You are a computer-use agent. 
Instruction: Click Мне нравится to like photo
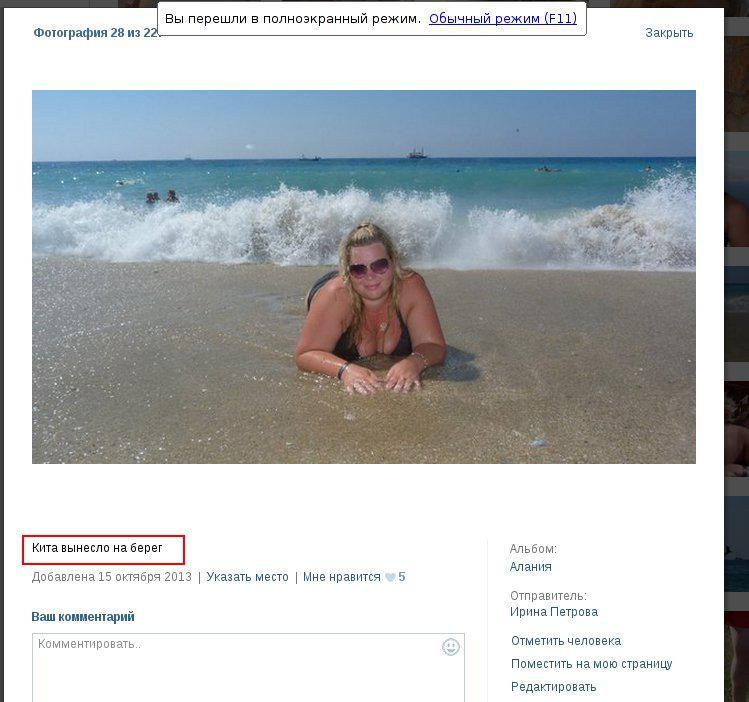click(342, 577)
